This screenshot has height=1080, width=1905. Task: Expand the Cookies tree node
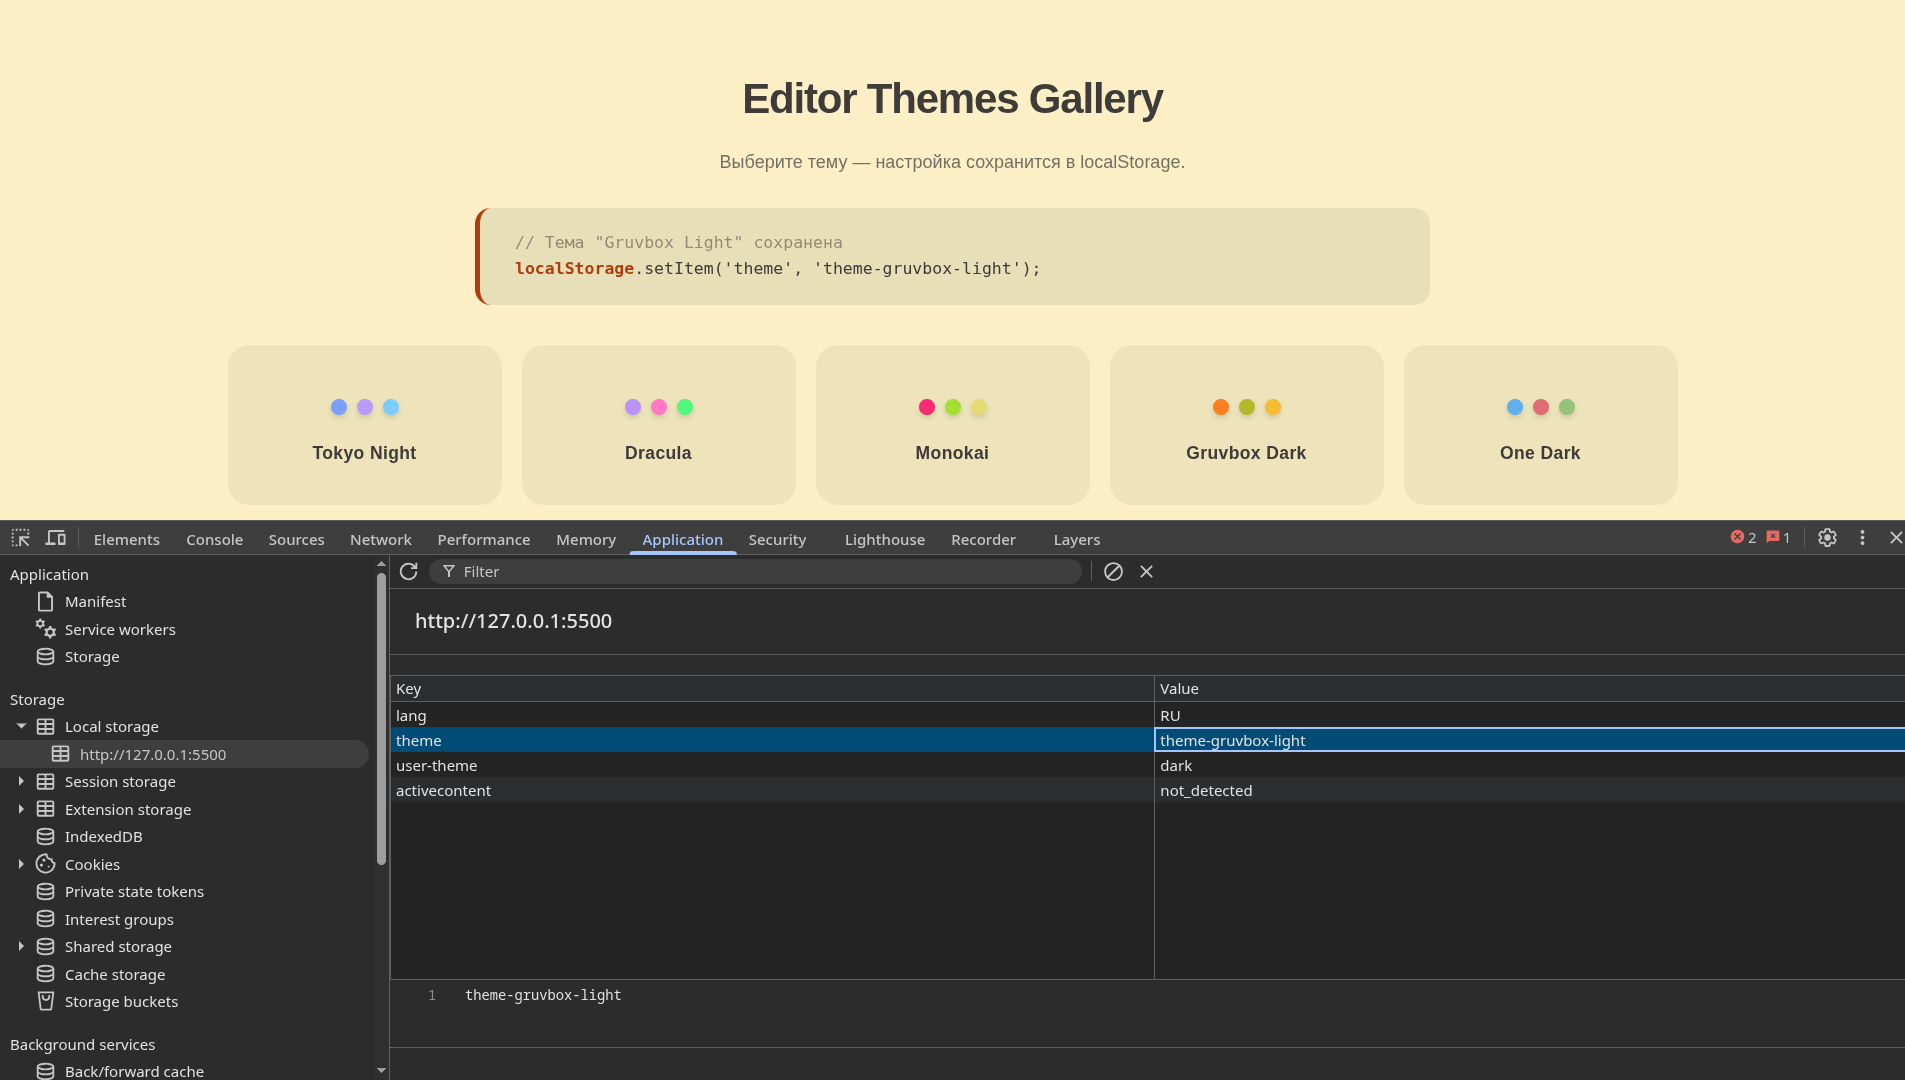point(21,864)
